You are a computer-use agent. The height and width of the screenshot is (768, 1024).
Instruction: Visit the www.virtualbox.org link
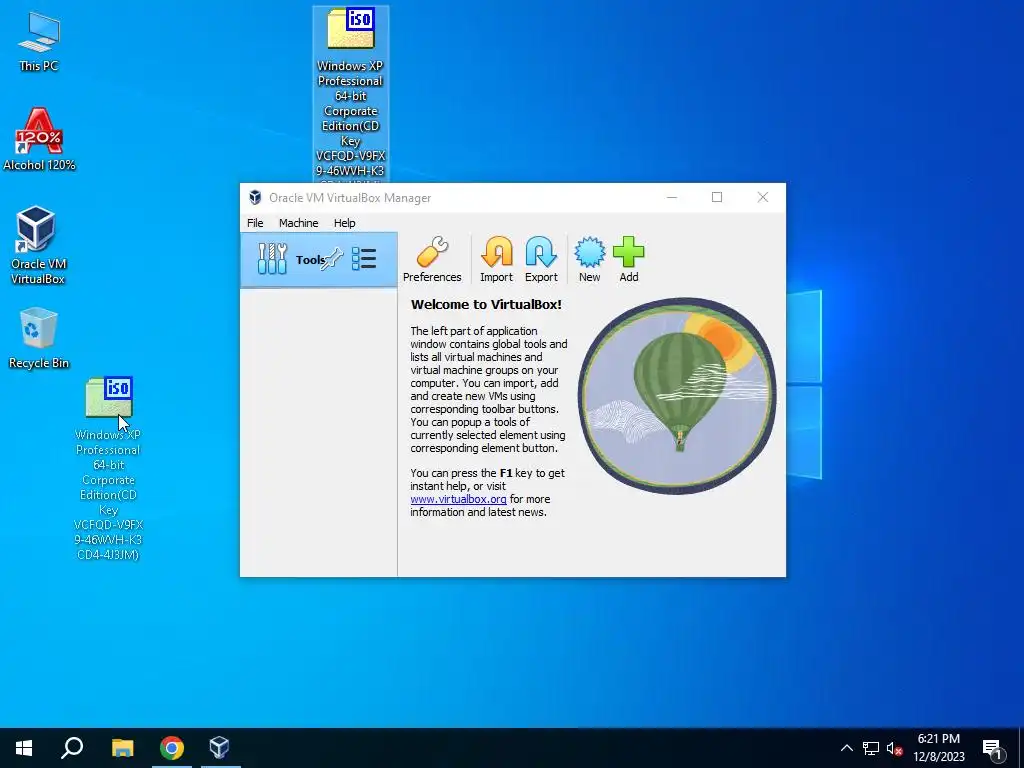pos(458,499)
